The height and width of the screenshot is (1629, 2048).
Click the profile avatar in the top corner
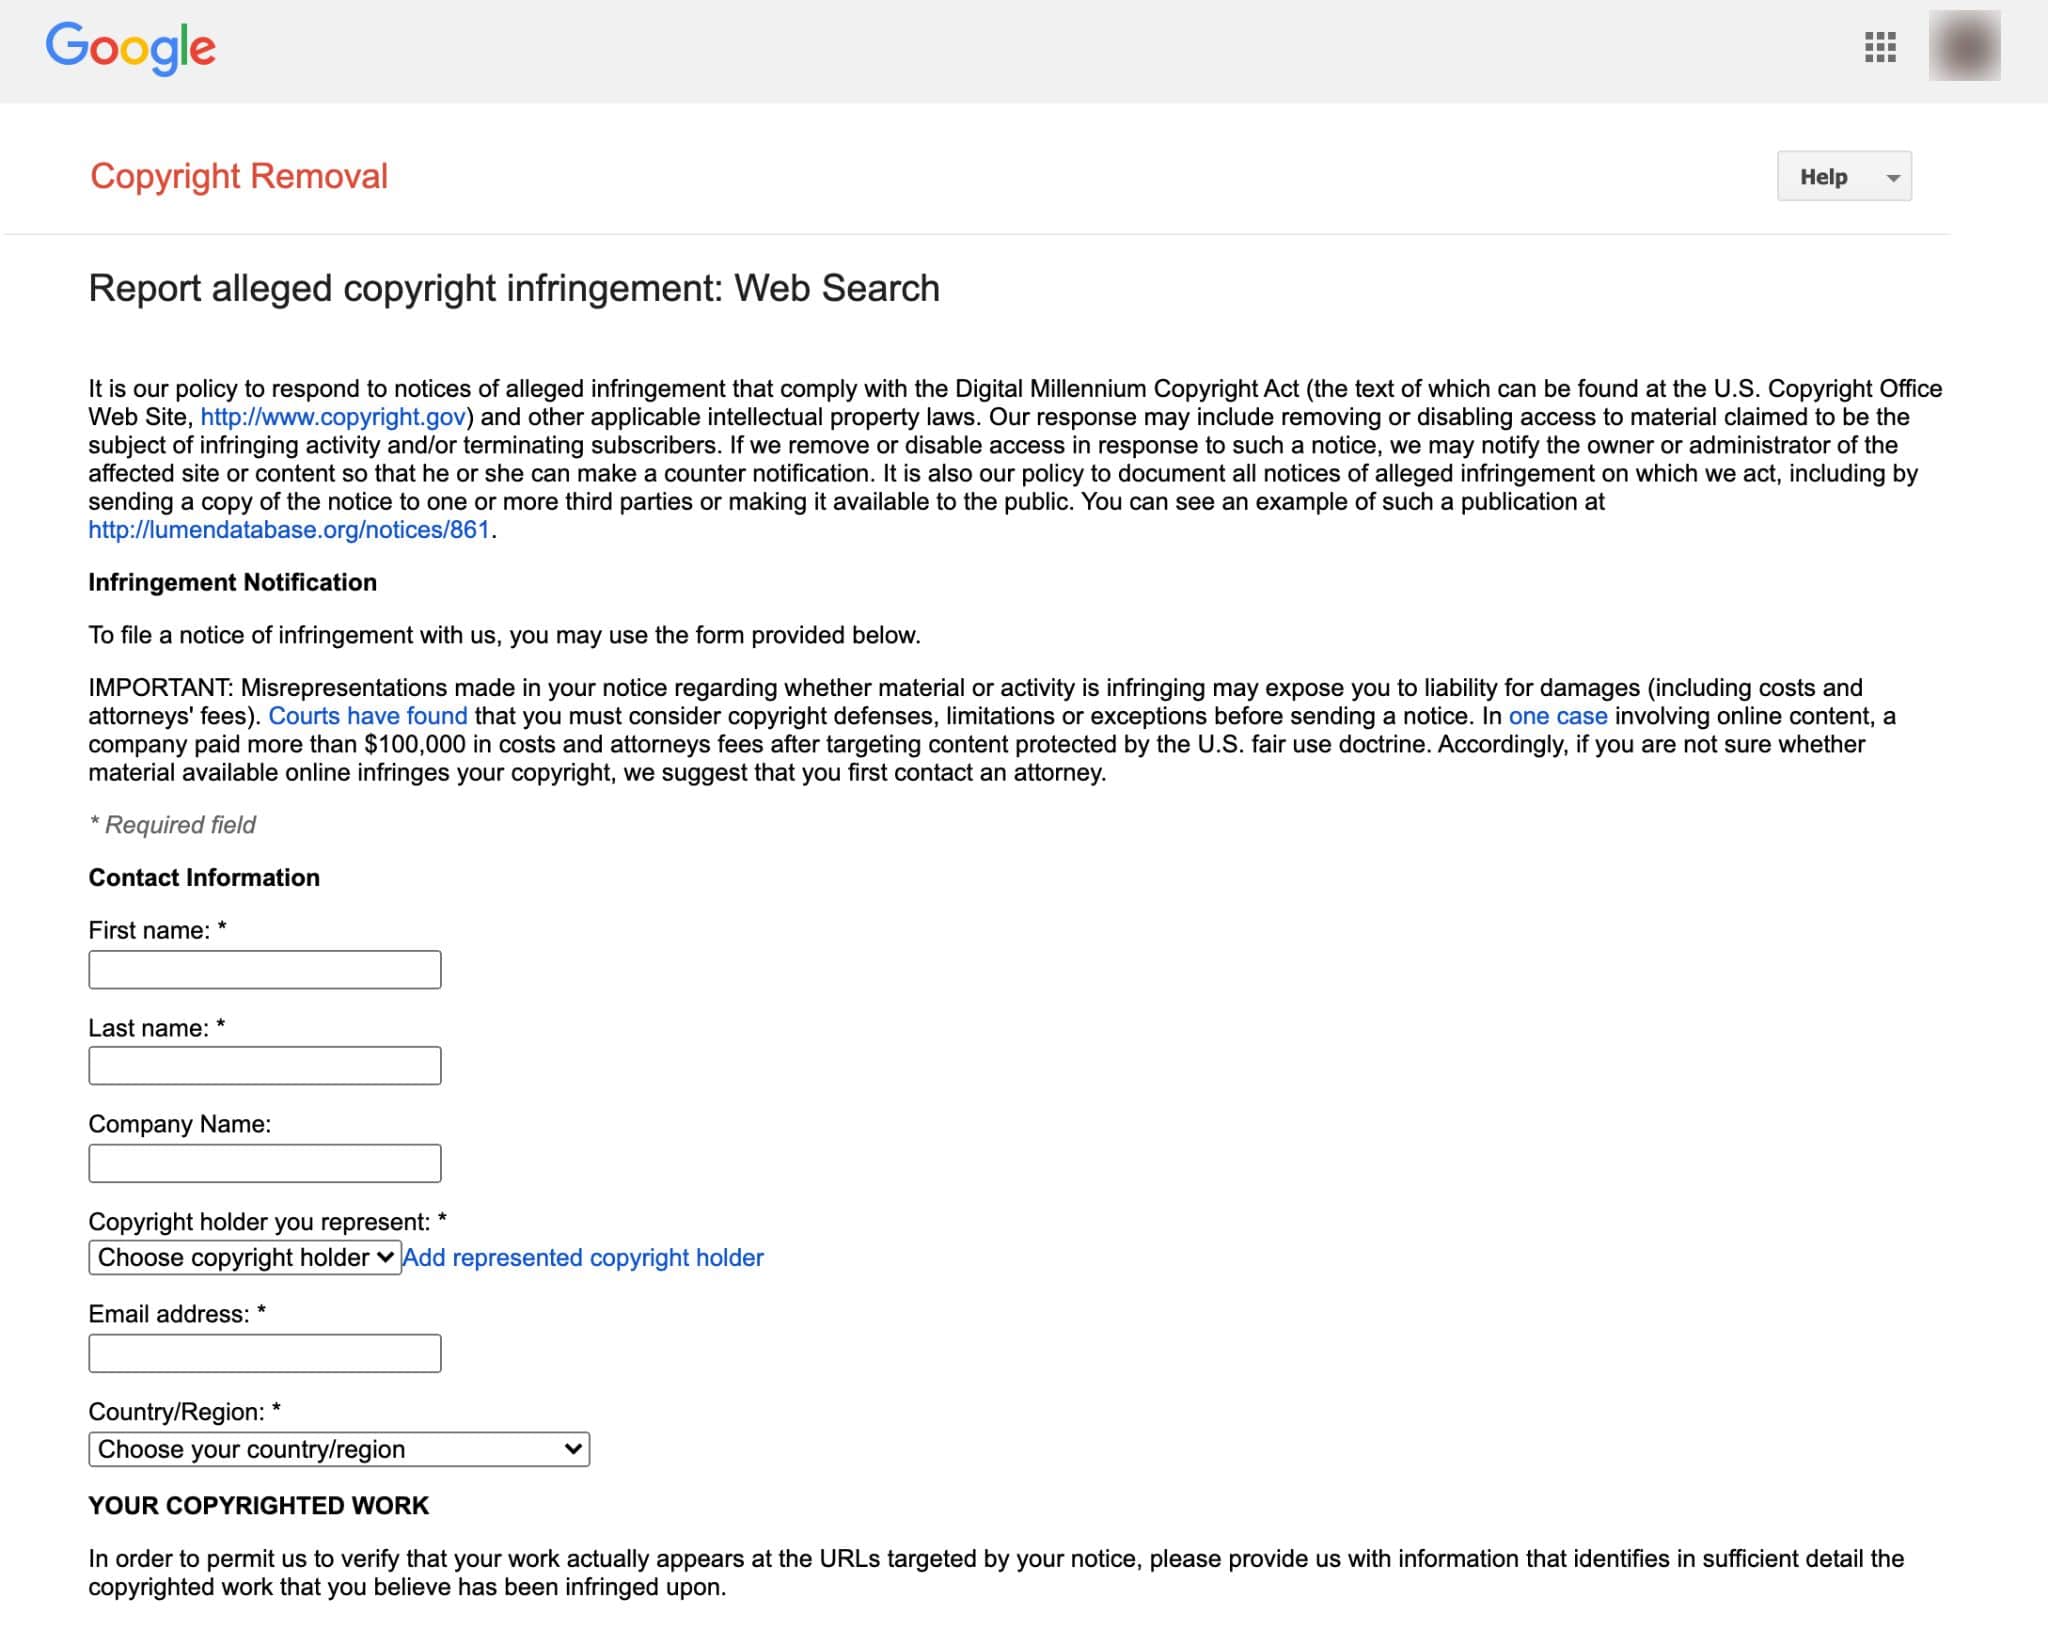point(1964,46)
